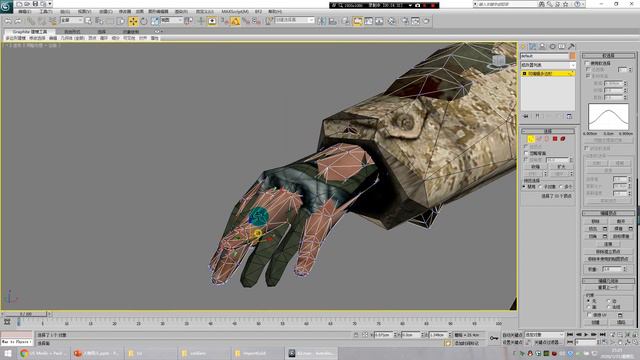This screenshot has width=640, height=360.
Task: Open the 工具(T) menu
Action: pyautogui.click(x=46, y=11)
